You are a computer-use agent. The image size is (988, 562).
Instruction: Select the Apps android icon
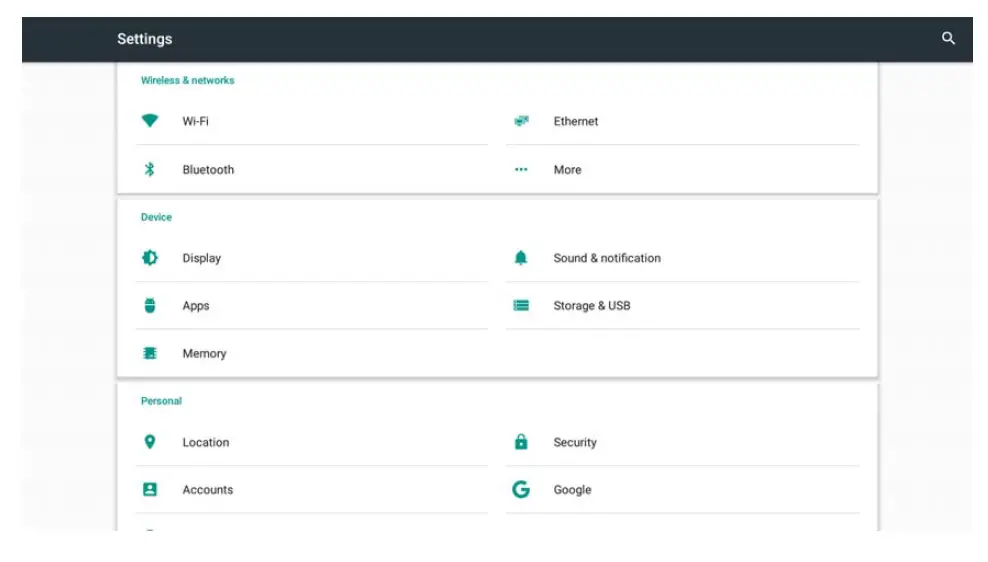pos(150,306)
